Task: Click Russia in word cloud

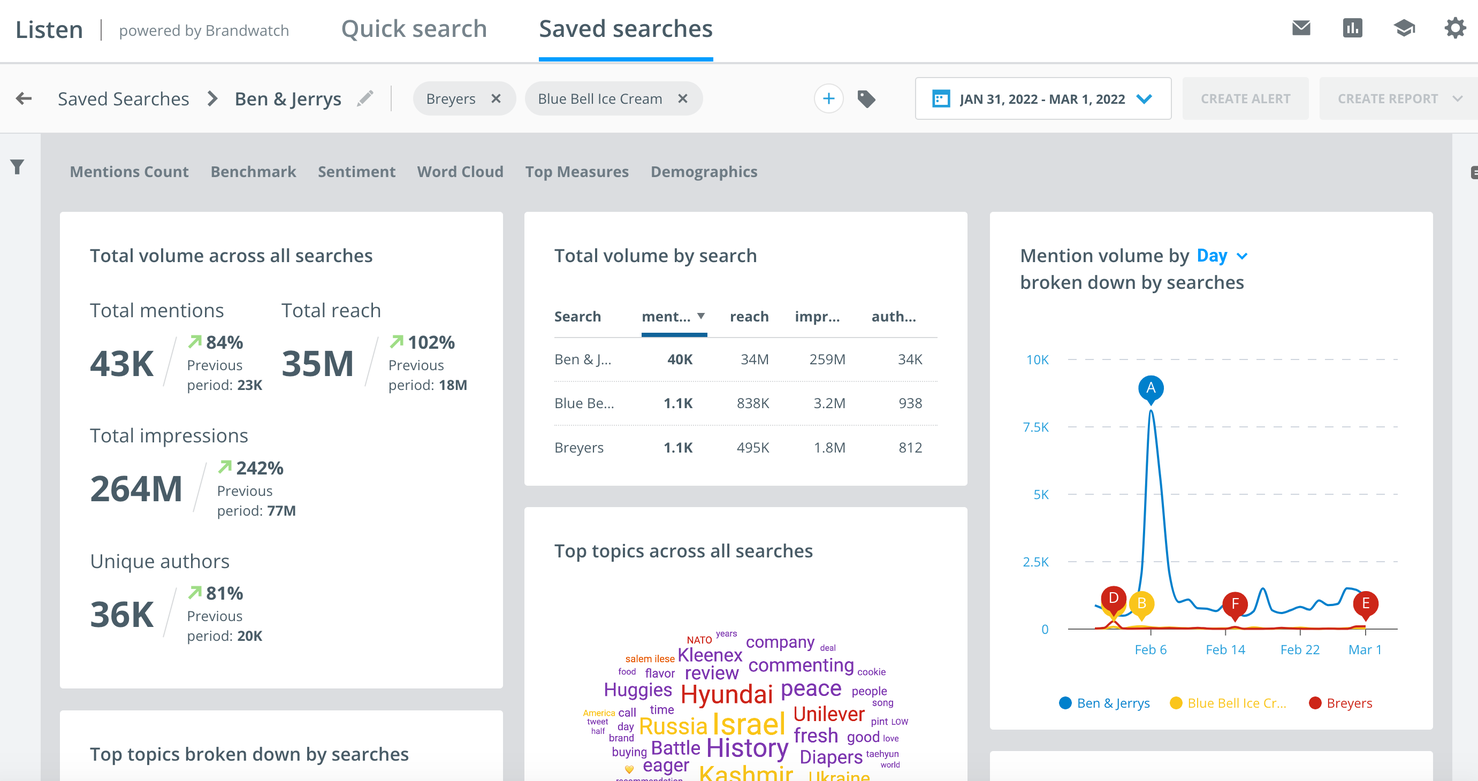Action: pos(673,726)
